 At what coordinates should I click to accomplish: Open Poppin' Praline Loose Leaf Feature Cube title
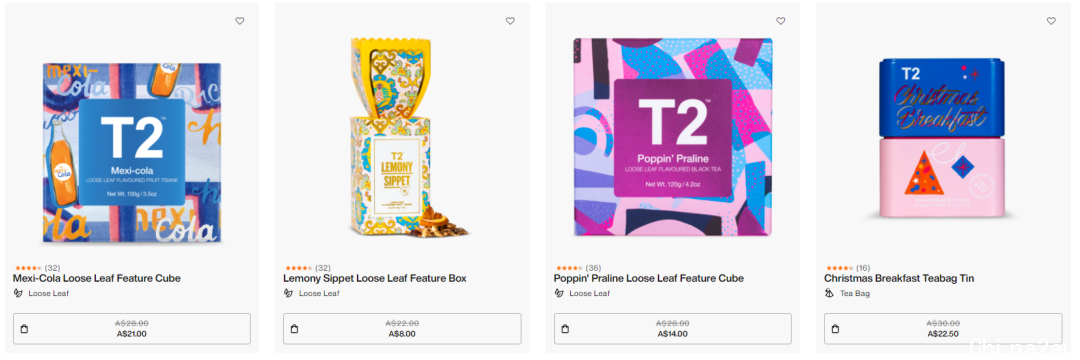[649, 279]
